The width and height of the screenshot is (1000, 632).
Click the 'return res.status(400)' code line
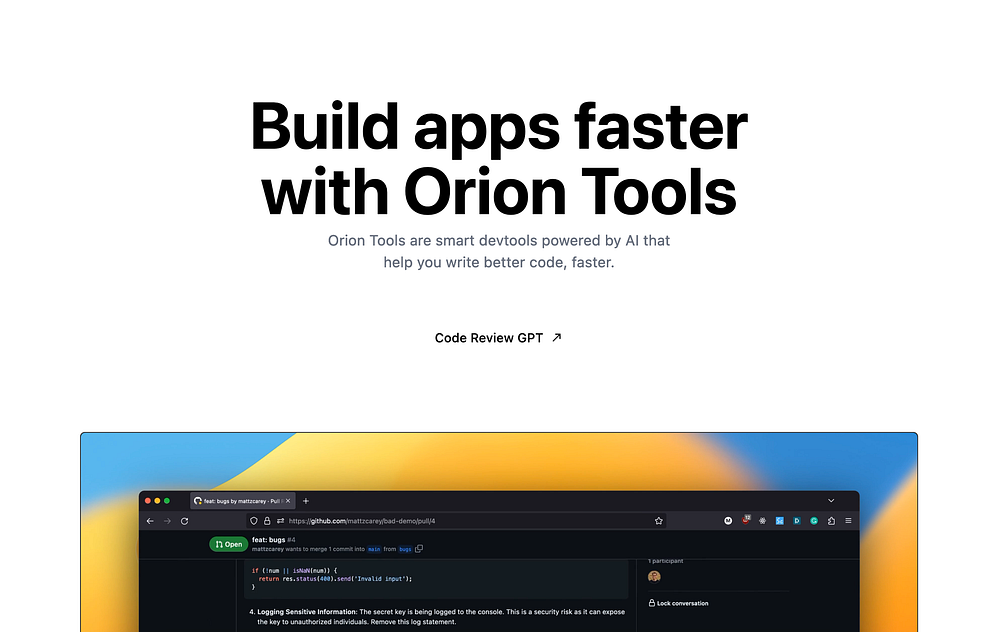(x=335, y=579)
